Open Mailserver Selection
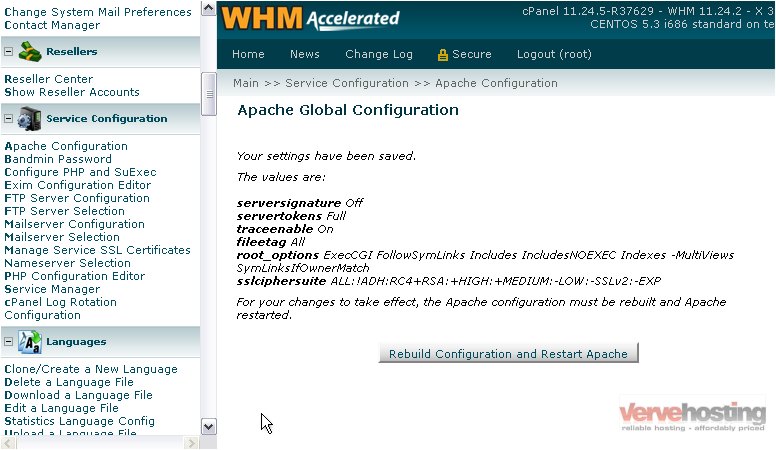Viewport: 776px width, 450px height. (x=62, y=237)
